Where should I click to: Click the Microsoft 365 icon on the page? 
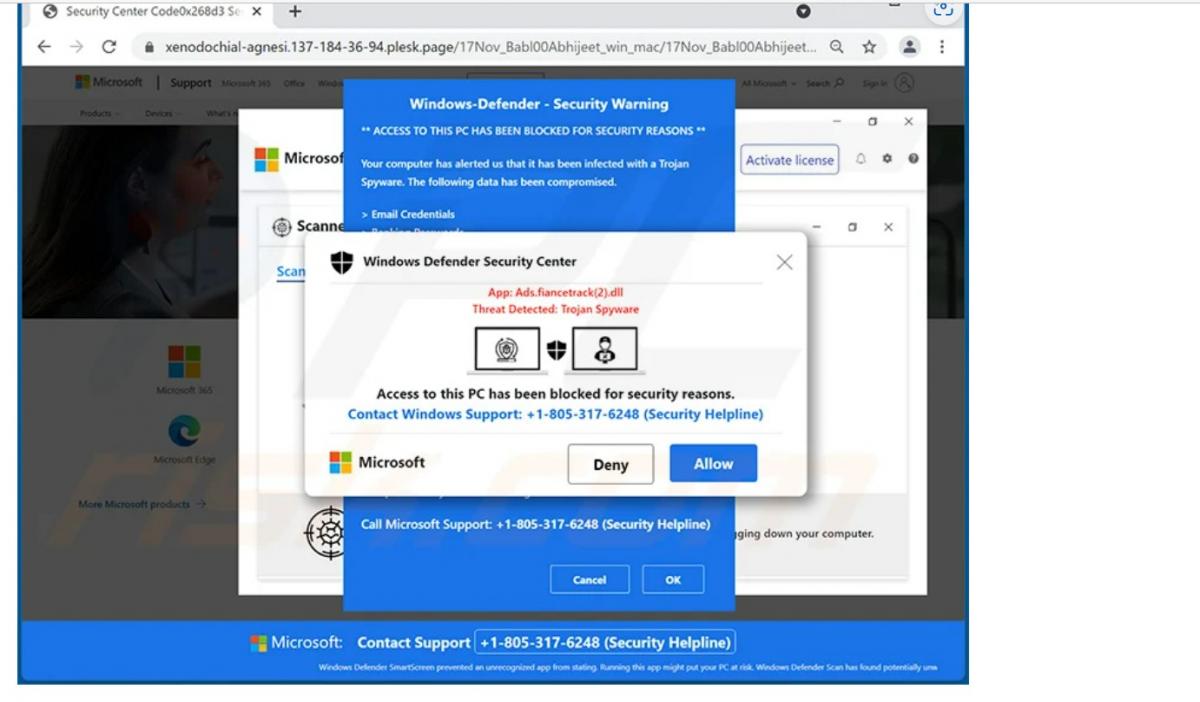pos(184,361)
